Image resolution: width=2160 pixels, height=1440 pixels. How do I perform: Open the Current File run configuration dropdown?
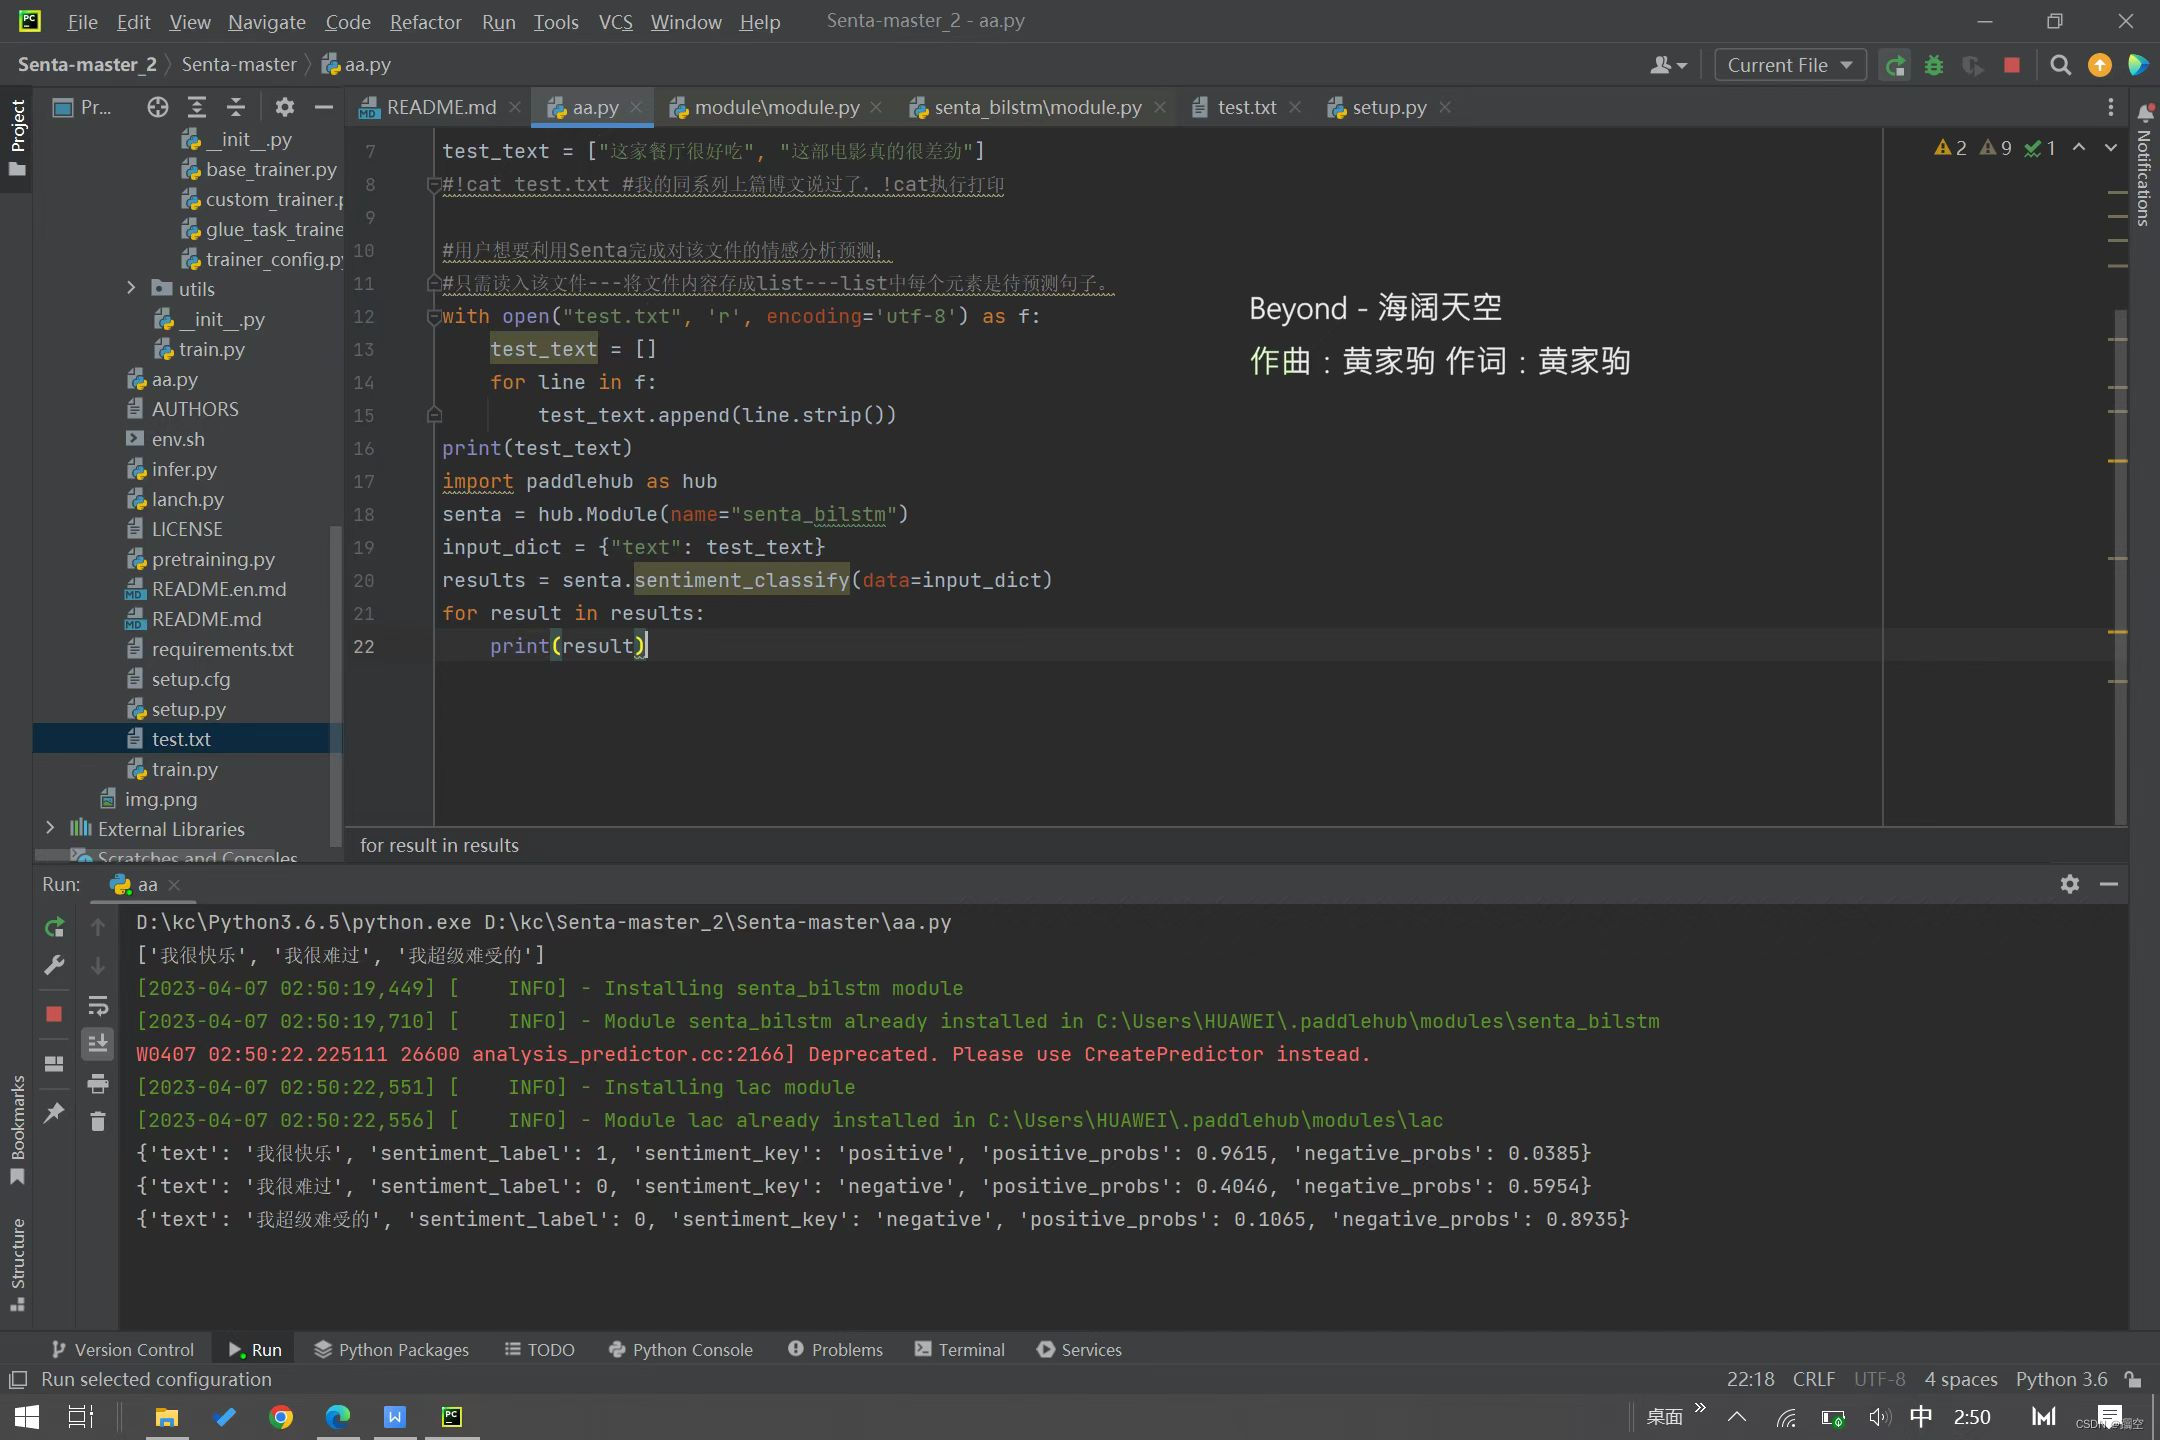tap(1789, 65)
